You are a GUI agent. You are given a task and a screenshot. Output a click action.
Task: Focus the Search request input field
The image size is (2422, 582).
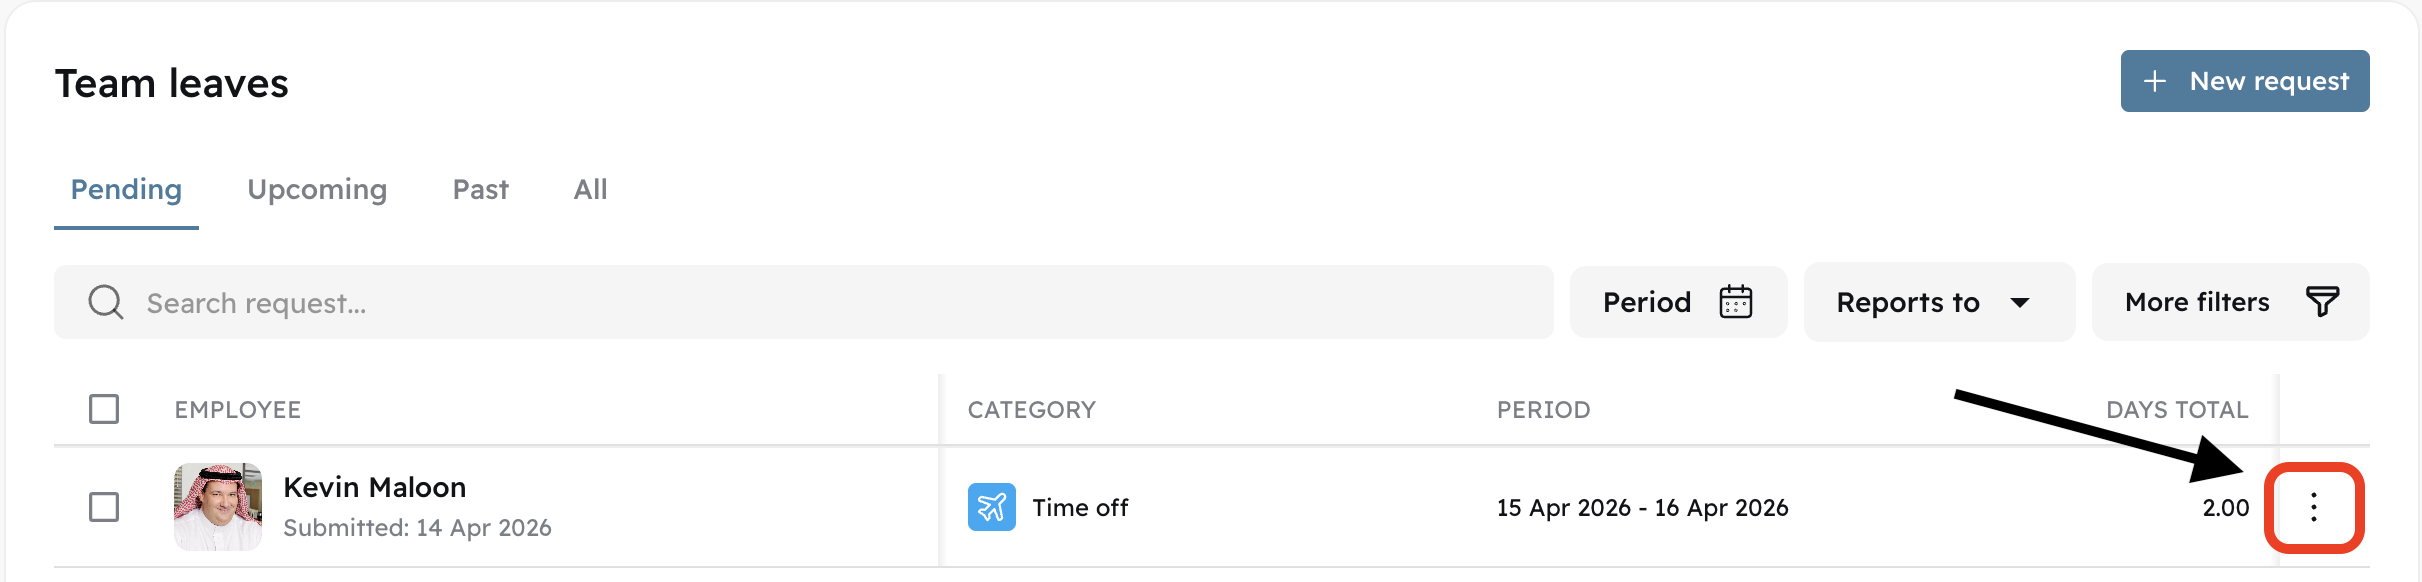click(800, 303)
